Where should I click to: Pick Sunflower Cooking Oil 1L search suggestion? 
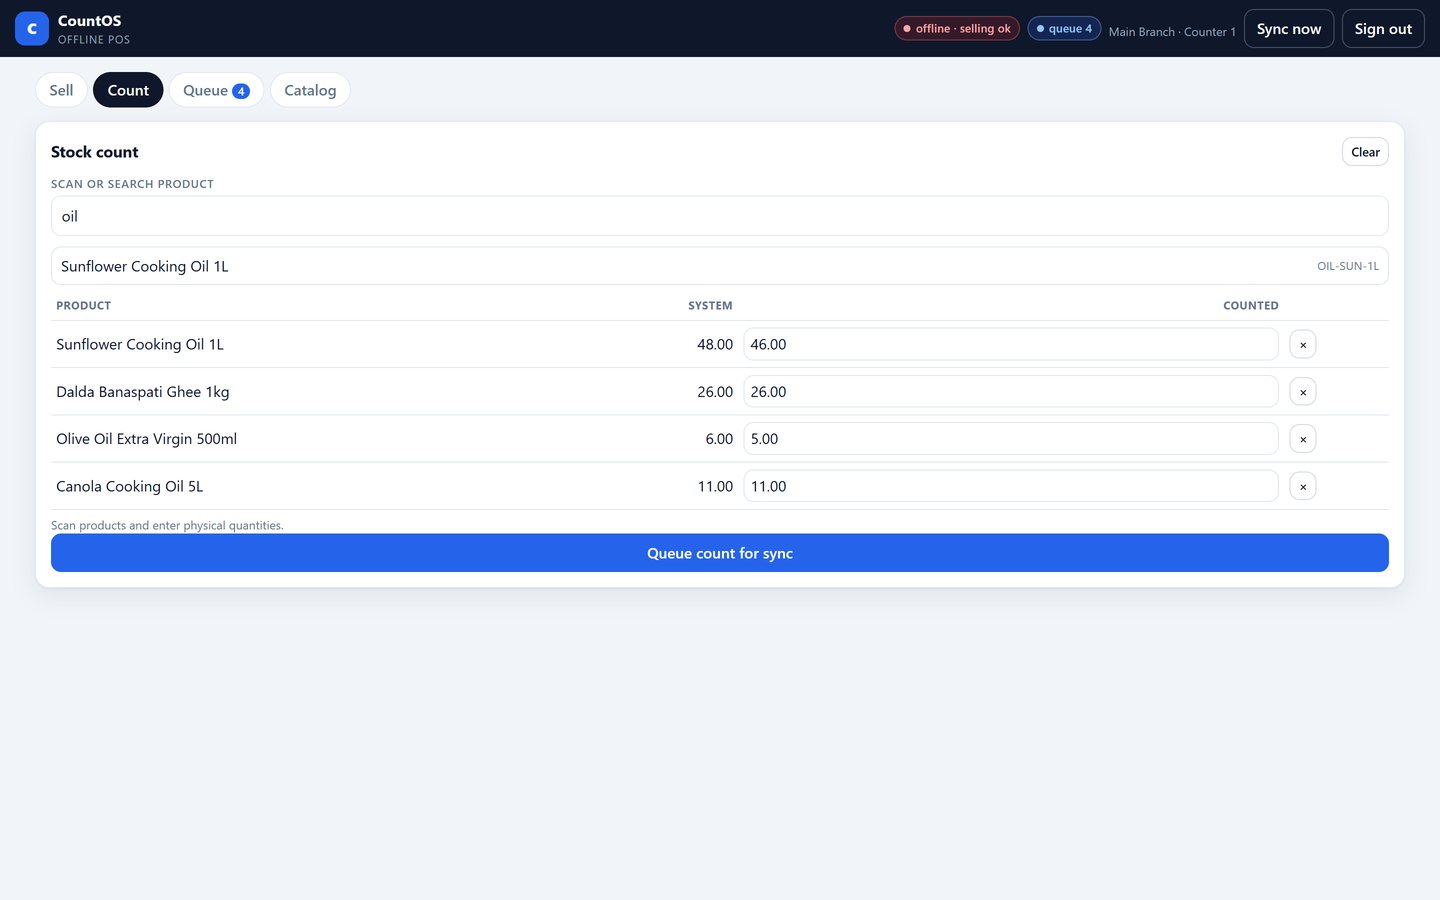[720, 266]
